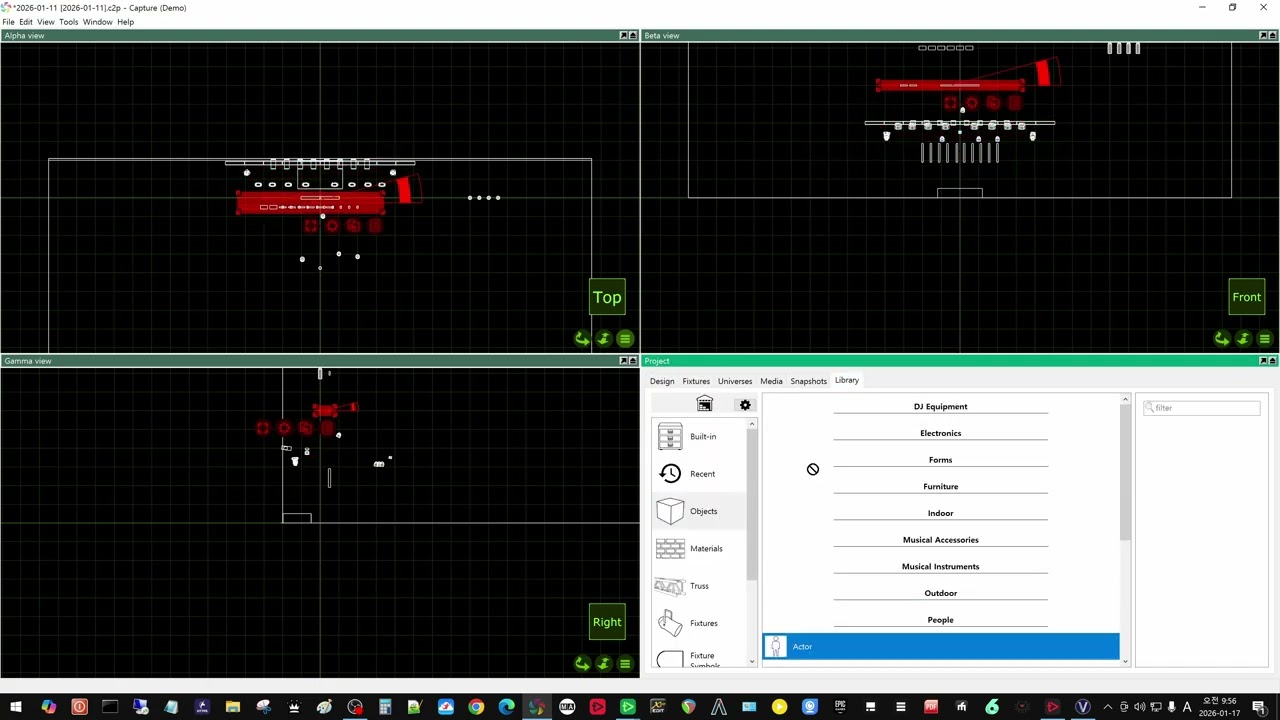1280x720 pixels.
Task: Maximize the Alpha view panel
Action: pos(633,35)
